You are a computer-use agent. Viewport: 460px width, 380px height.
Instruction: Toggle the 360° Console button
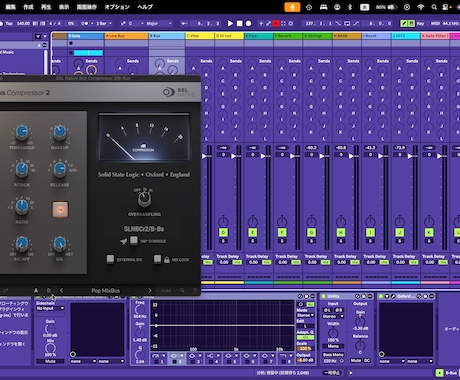pos(134,240)
